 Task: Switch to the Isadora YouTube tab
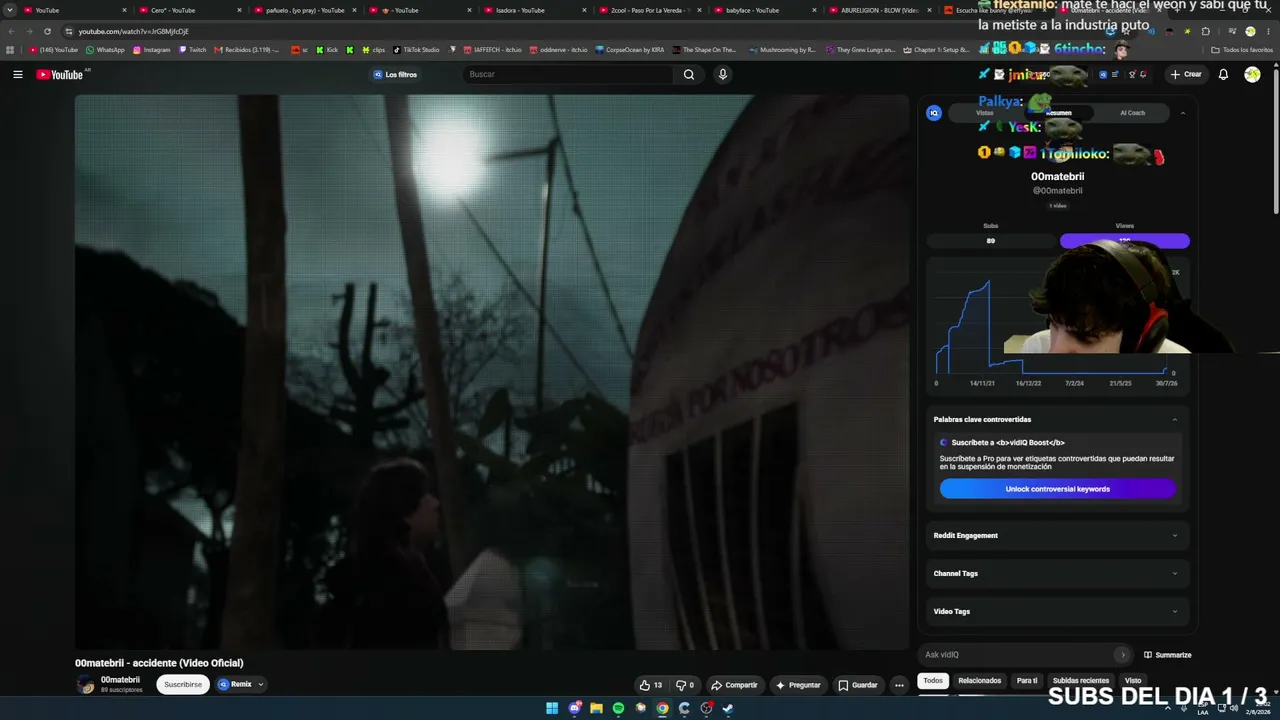point(533,10)
